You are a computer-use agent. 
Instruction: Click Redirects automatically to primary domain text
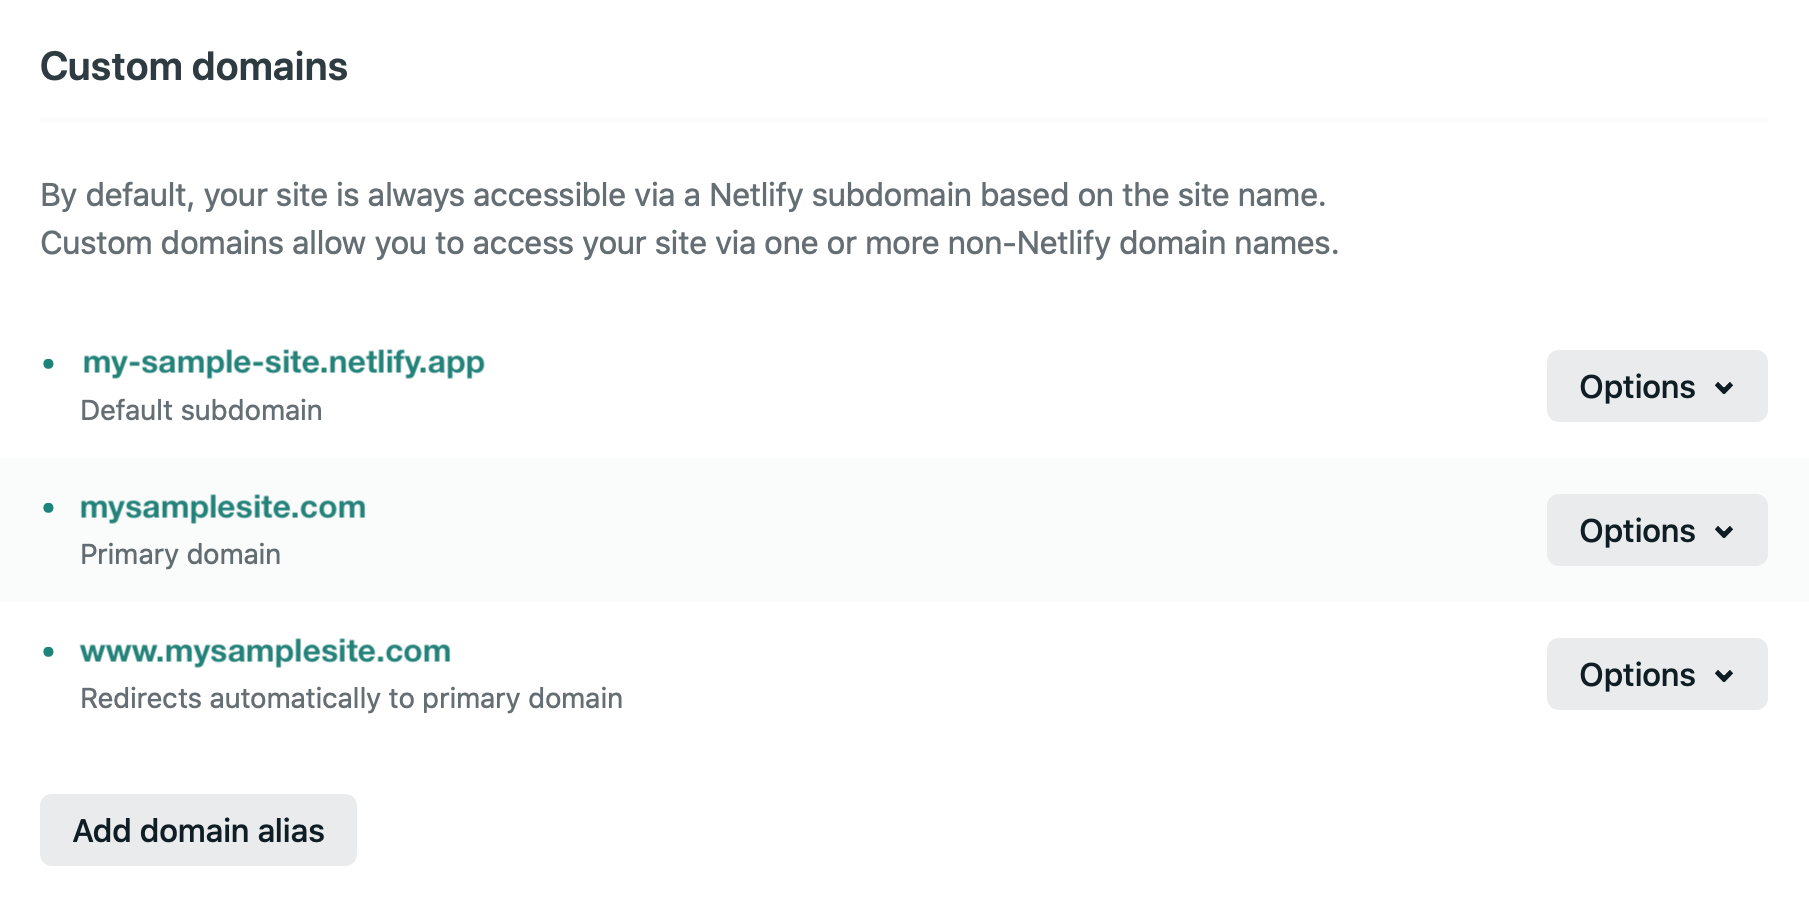pyautogui.click(x=351, y=698)
